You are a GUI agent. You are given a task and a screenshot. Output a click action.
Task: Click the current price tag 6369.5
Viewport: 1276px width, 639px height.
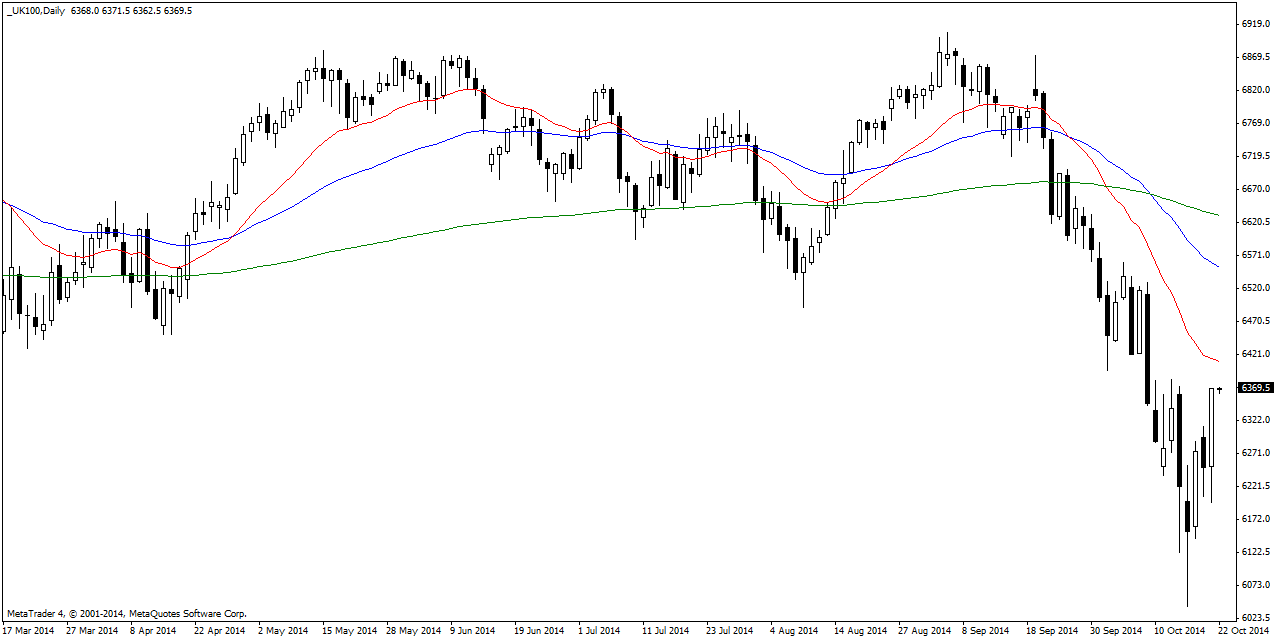tap(1255, 387)
